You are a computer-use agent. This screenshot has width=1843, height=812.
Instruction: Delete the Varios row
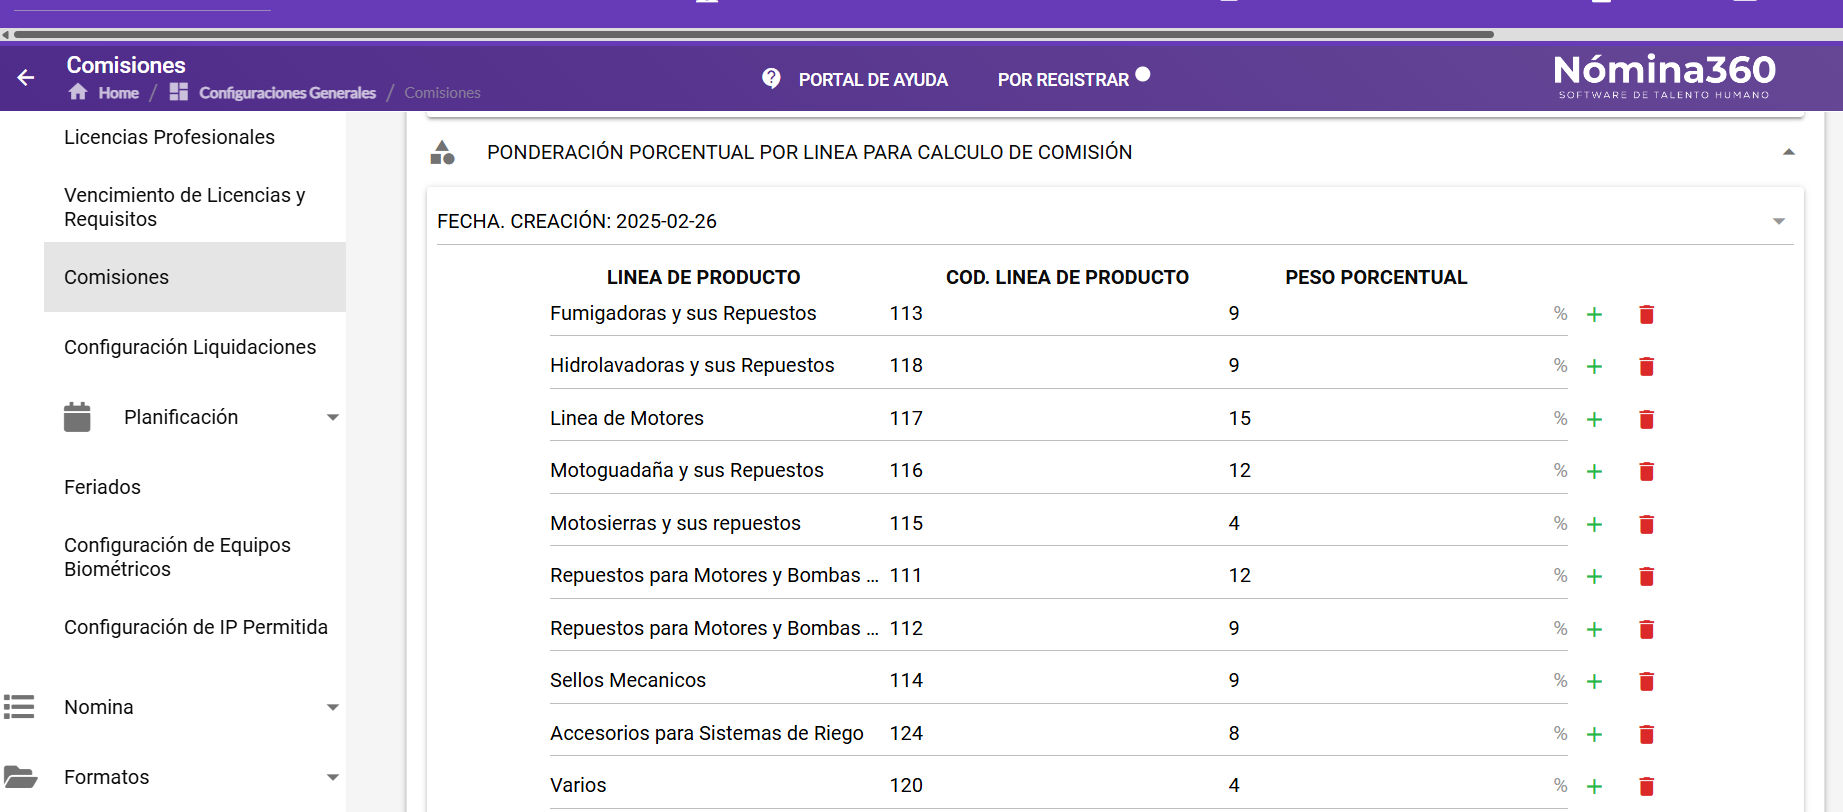pyautogui.click(x=1646, y=786)
